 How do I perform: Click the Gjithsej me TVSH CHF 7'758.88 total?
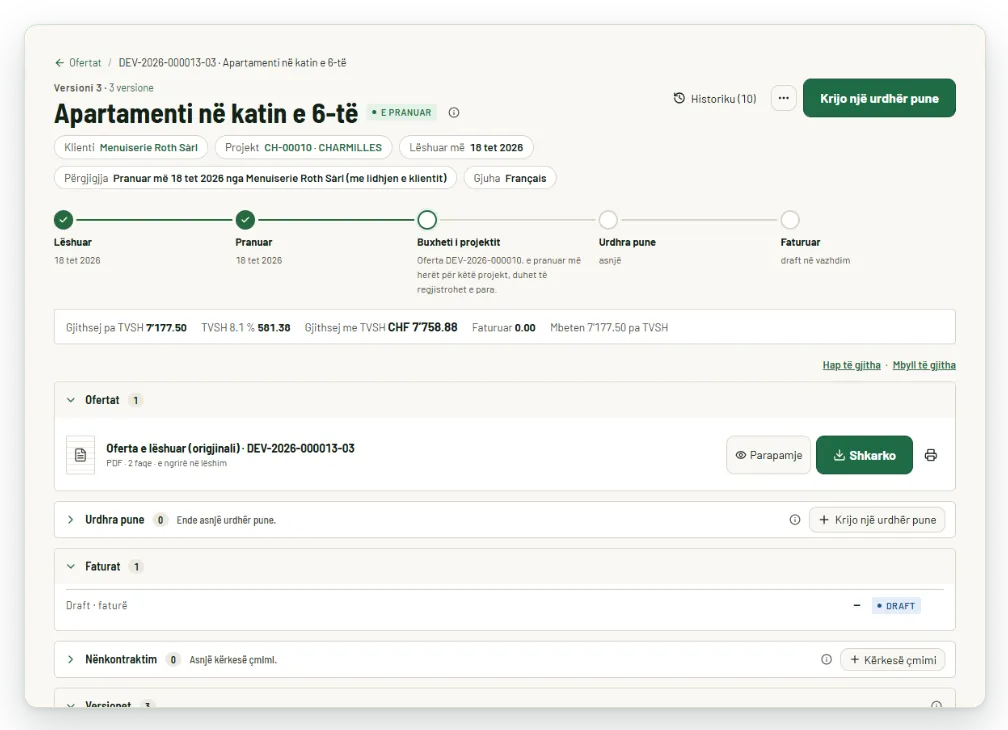pos(381,327)
